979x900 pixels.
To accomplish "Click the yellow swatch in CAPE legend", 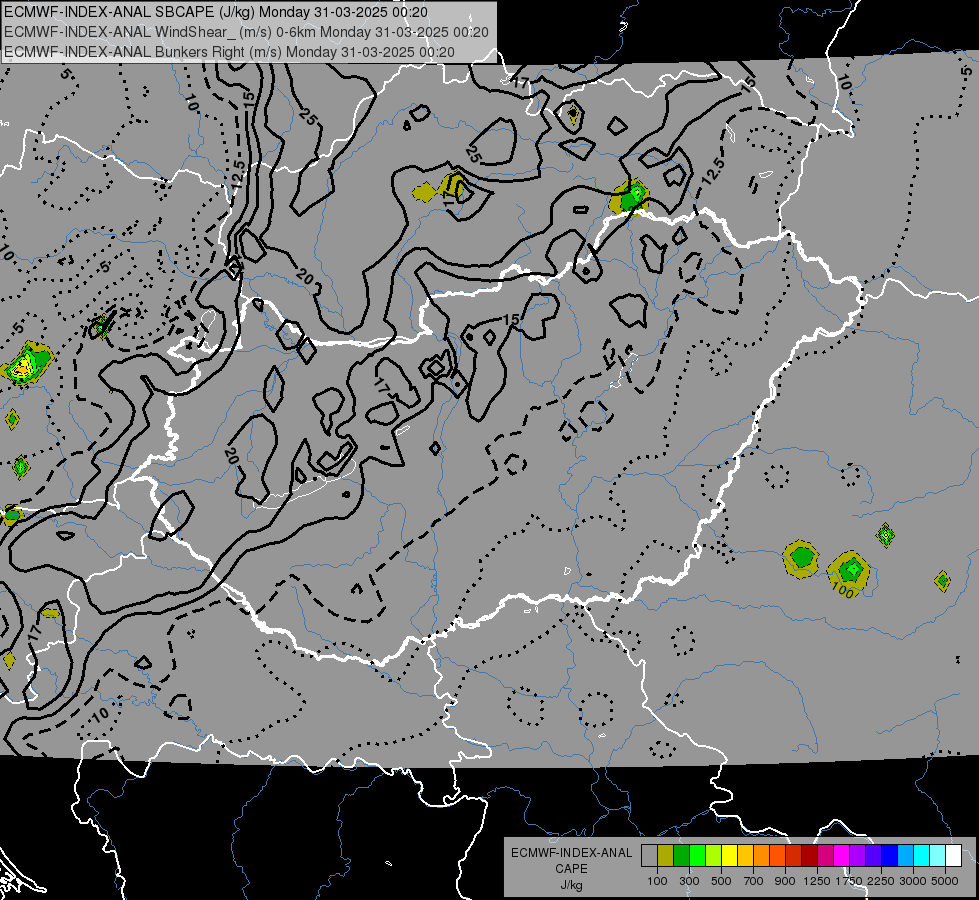I will (729, 855).
